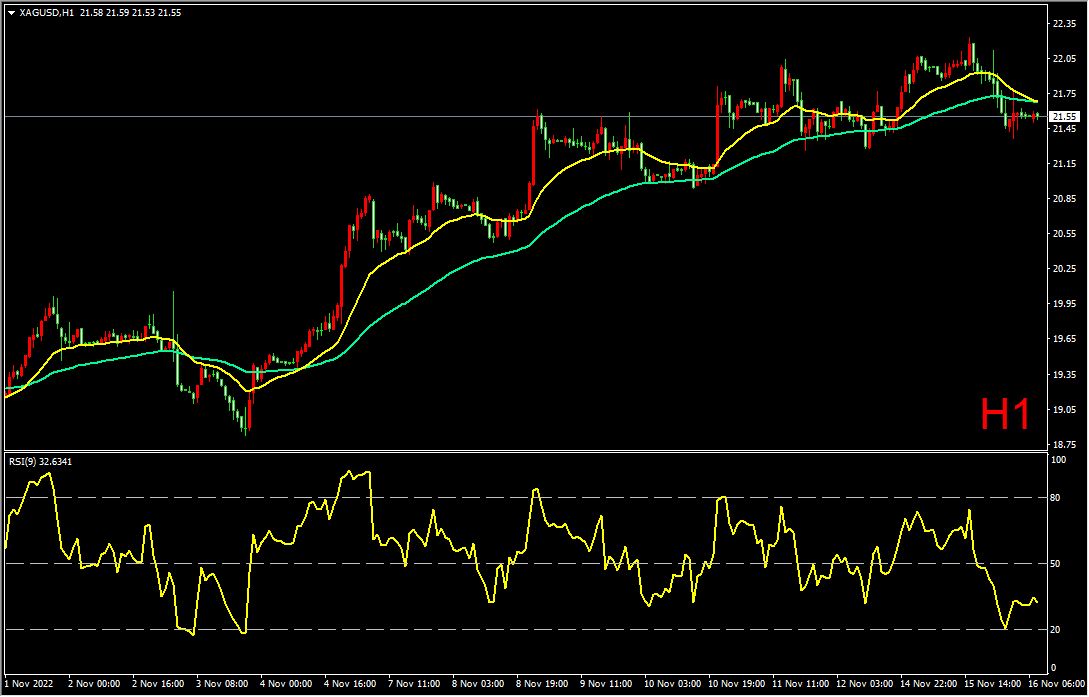Click the 21.75 price axis label
The width and height of the screenshot is (1089, 697).
tap(1065, 94)
